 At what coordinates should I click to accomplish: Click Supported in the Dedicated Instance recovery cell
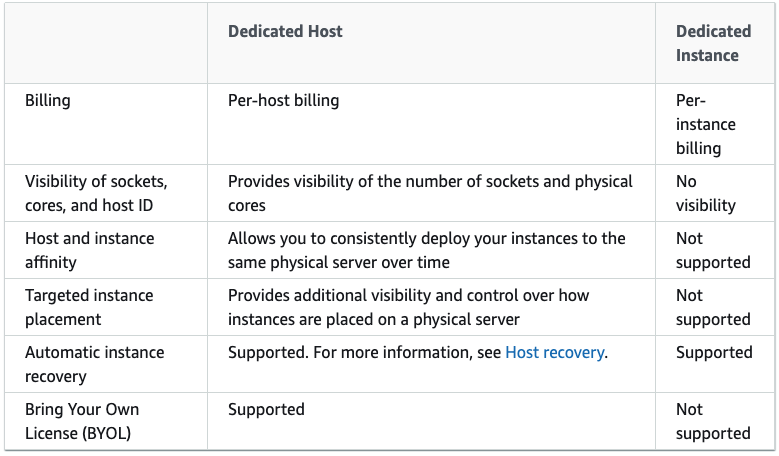click(713, 353)
